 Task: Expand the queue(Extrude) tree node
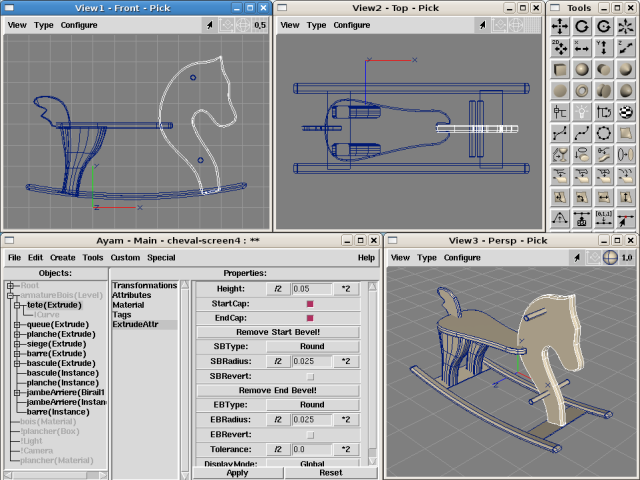coord(17,324)
